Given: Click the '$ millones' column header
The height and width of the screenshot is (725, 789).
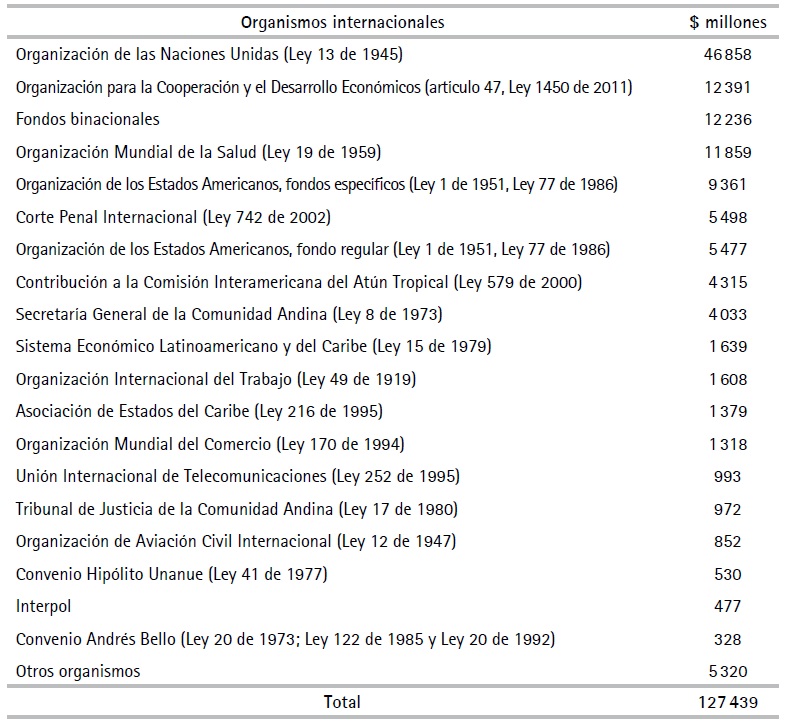Looking at the screenshot, I should 727,21.
